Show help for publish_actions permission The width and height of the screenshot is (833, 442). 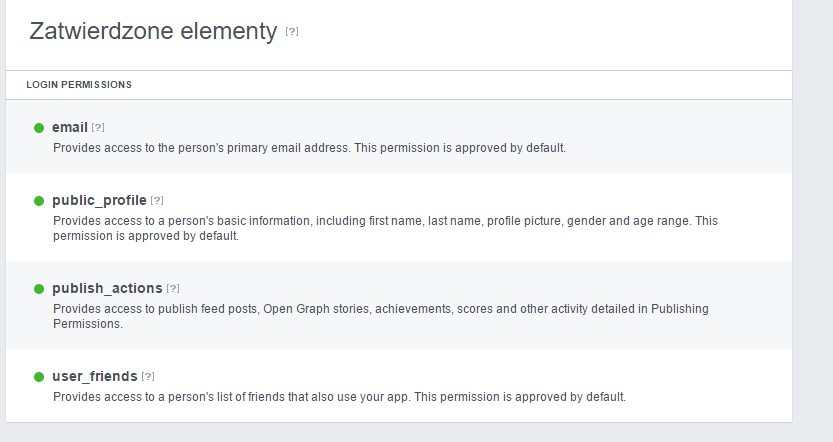[173, 289]
